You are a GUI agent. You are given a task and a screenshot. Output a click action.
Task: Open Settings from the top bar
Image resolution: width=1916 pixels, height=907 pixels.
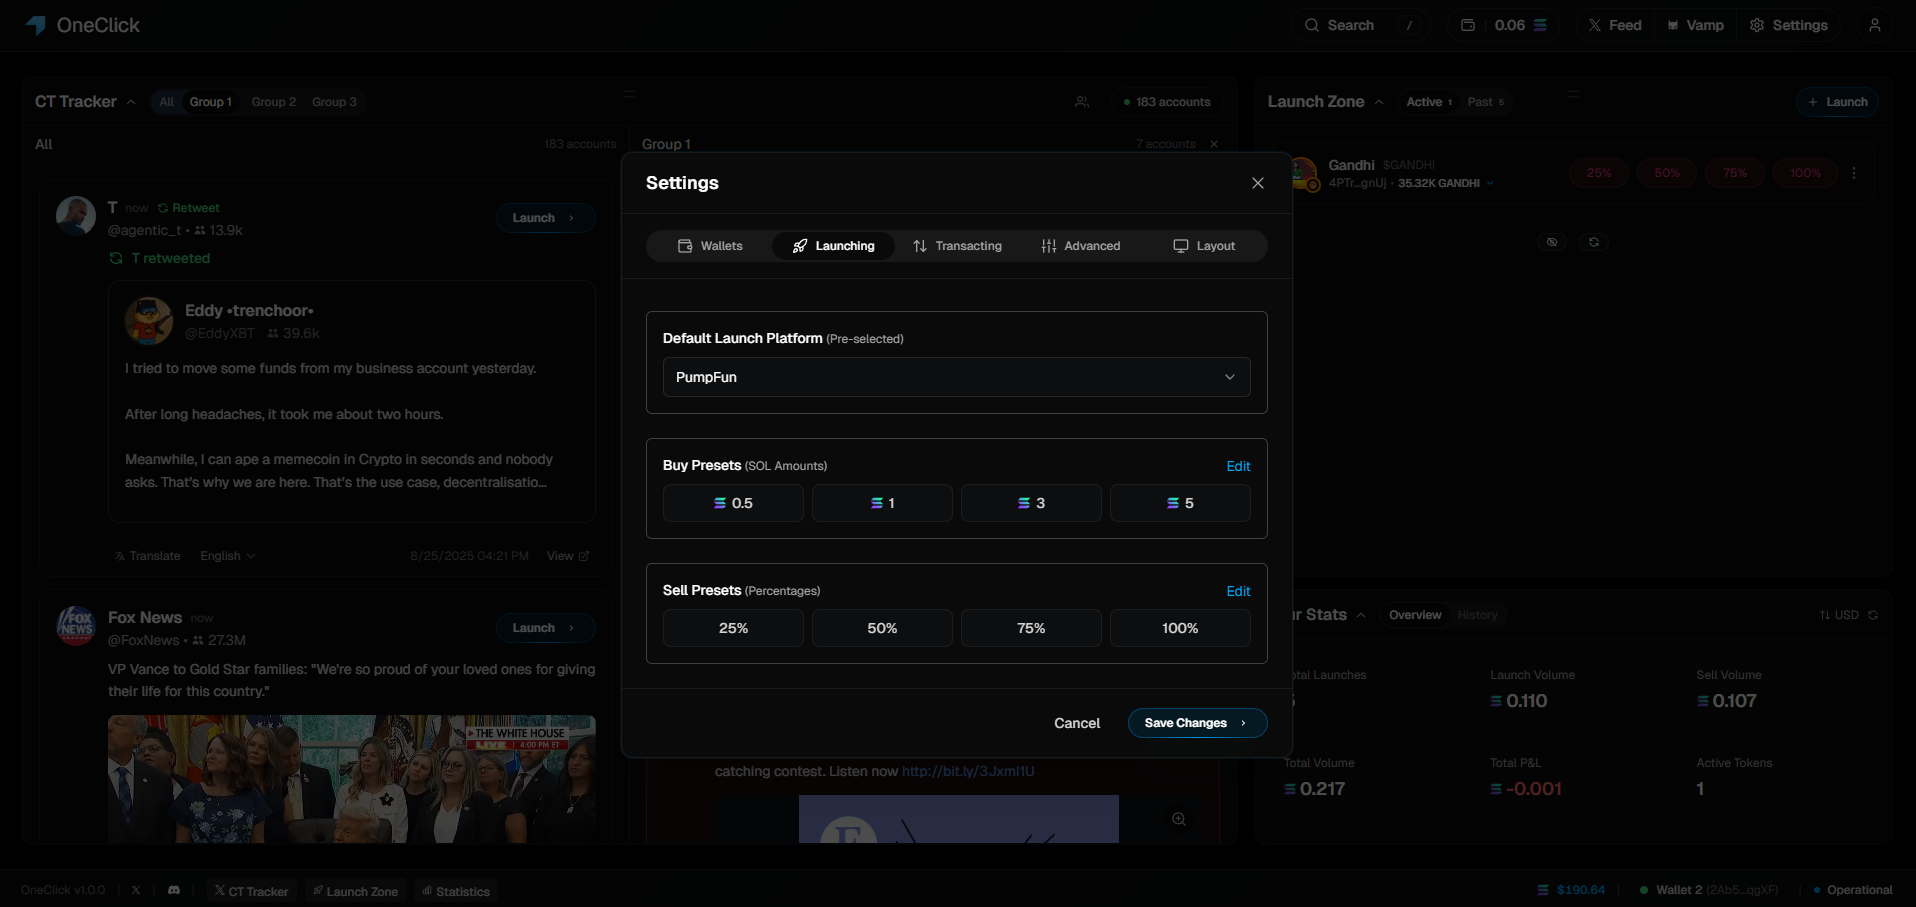point(1789,25)
